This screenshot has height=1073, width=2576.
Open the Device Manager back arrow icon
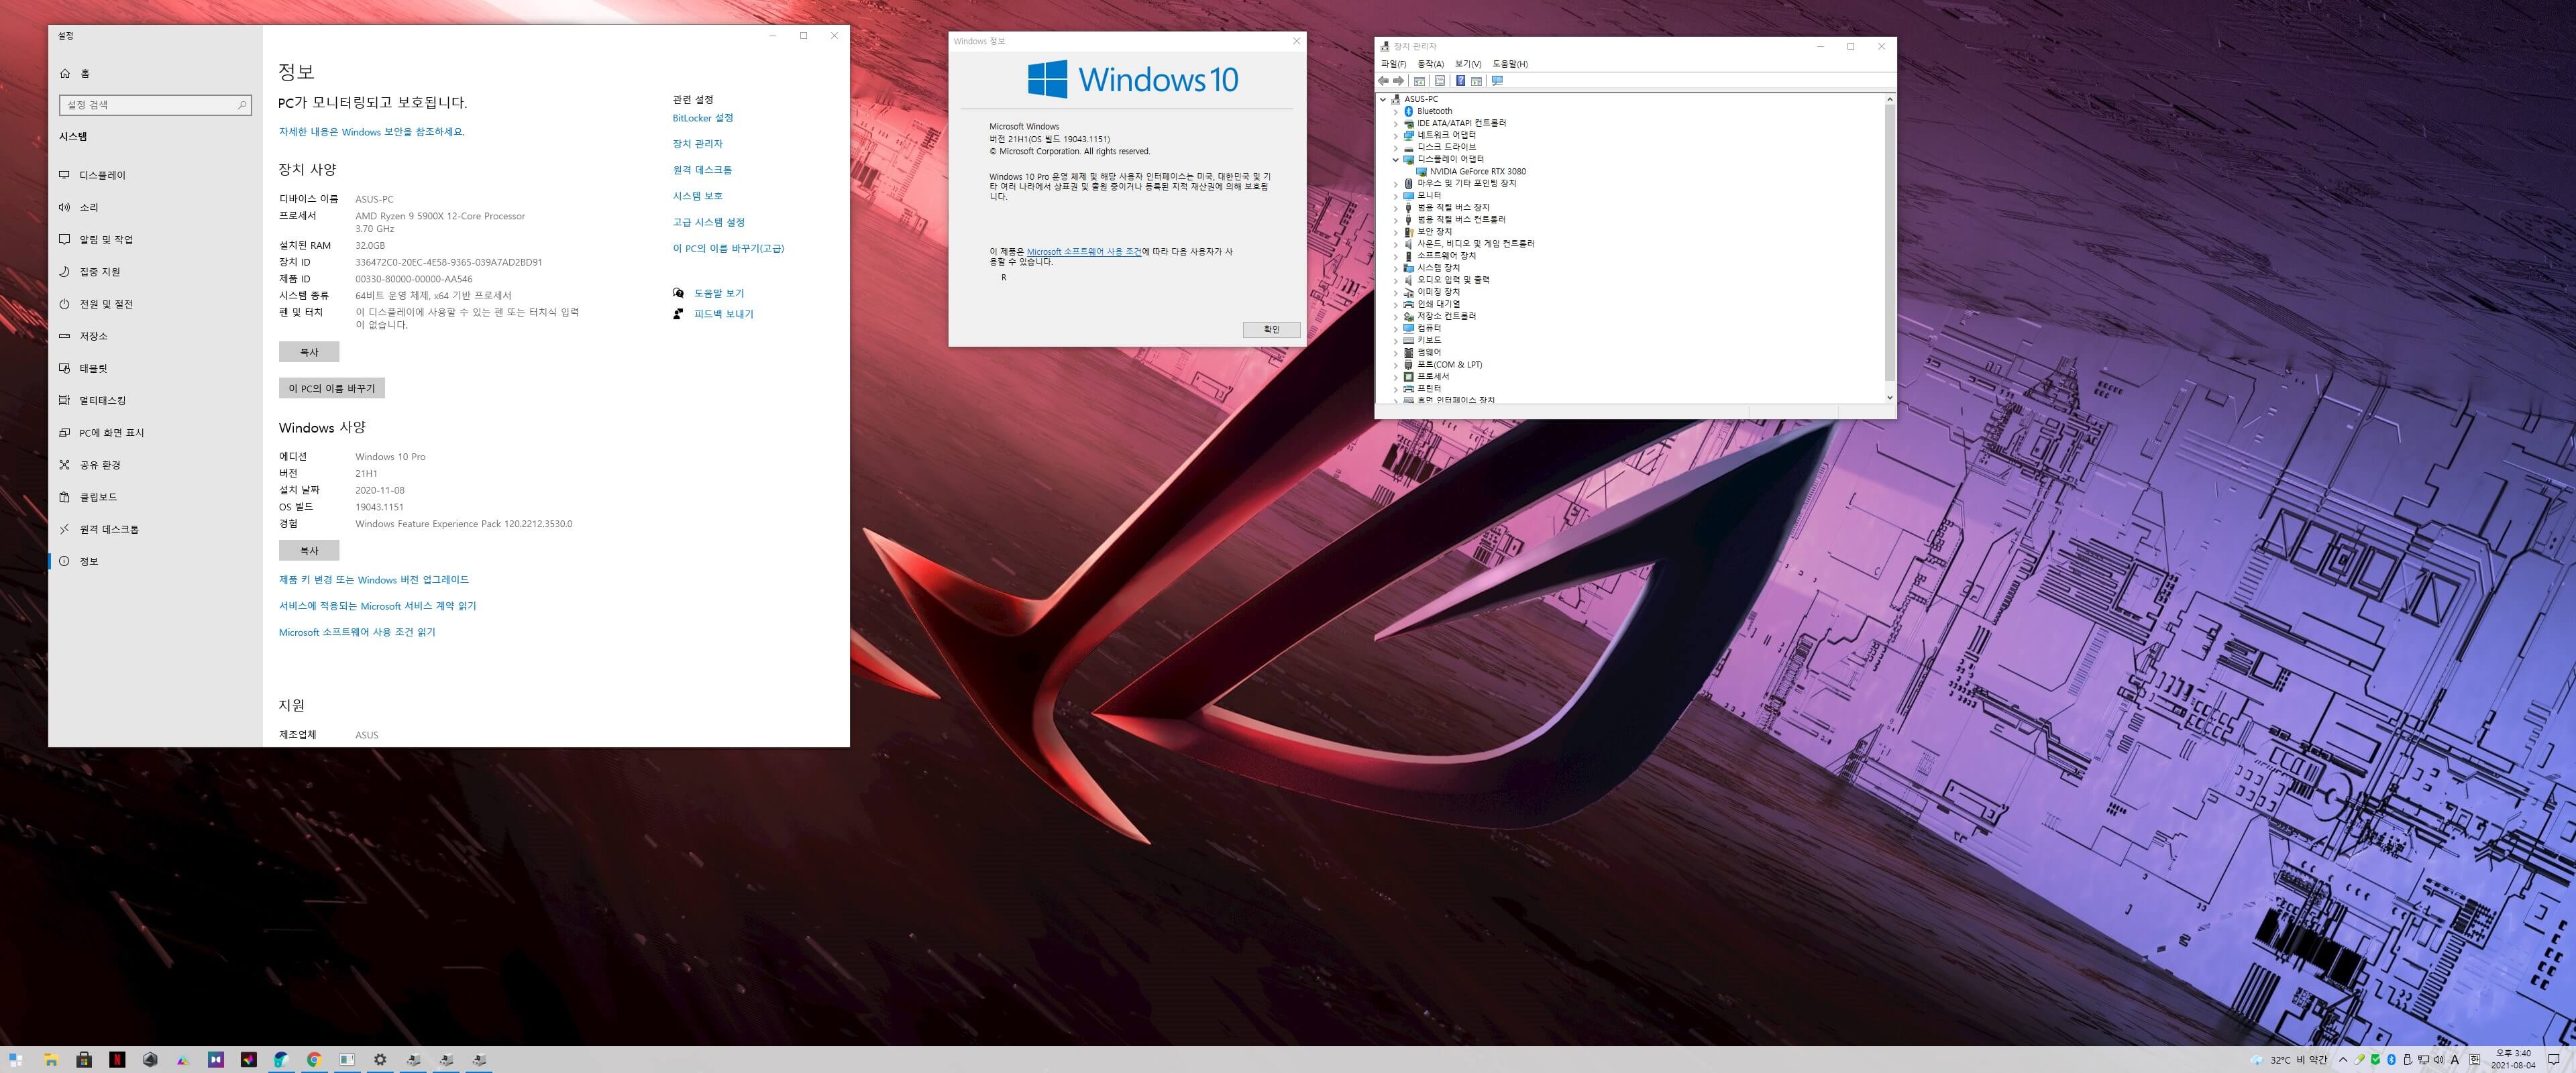tap(1383, 81)
